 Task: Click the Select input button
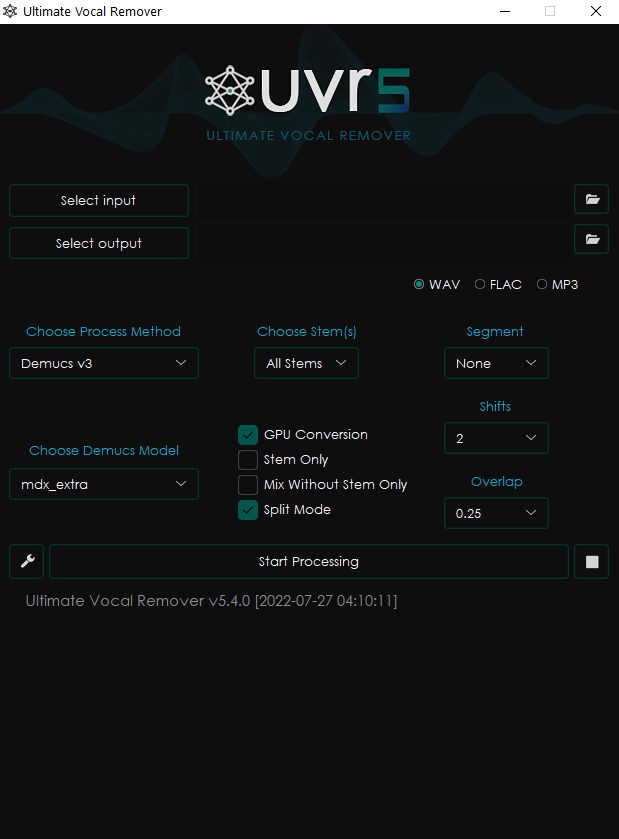99,200
